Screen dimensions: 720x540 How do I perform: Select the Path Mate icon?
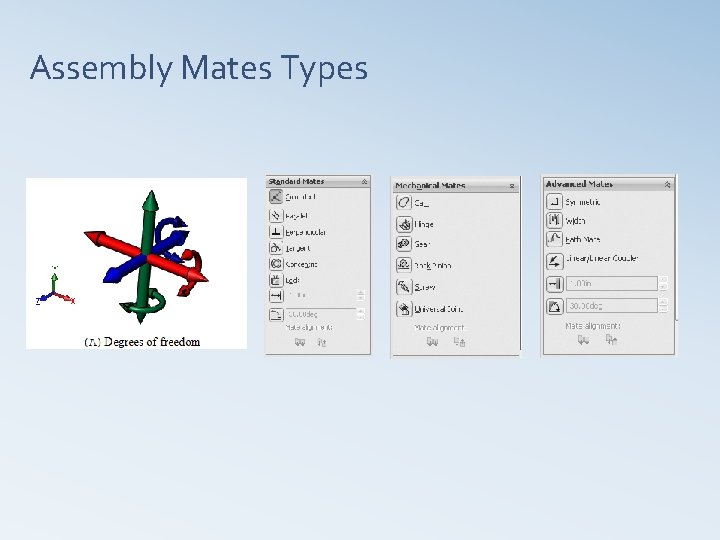[554, 239]
